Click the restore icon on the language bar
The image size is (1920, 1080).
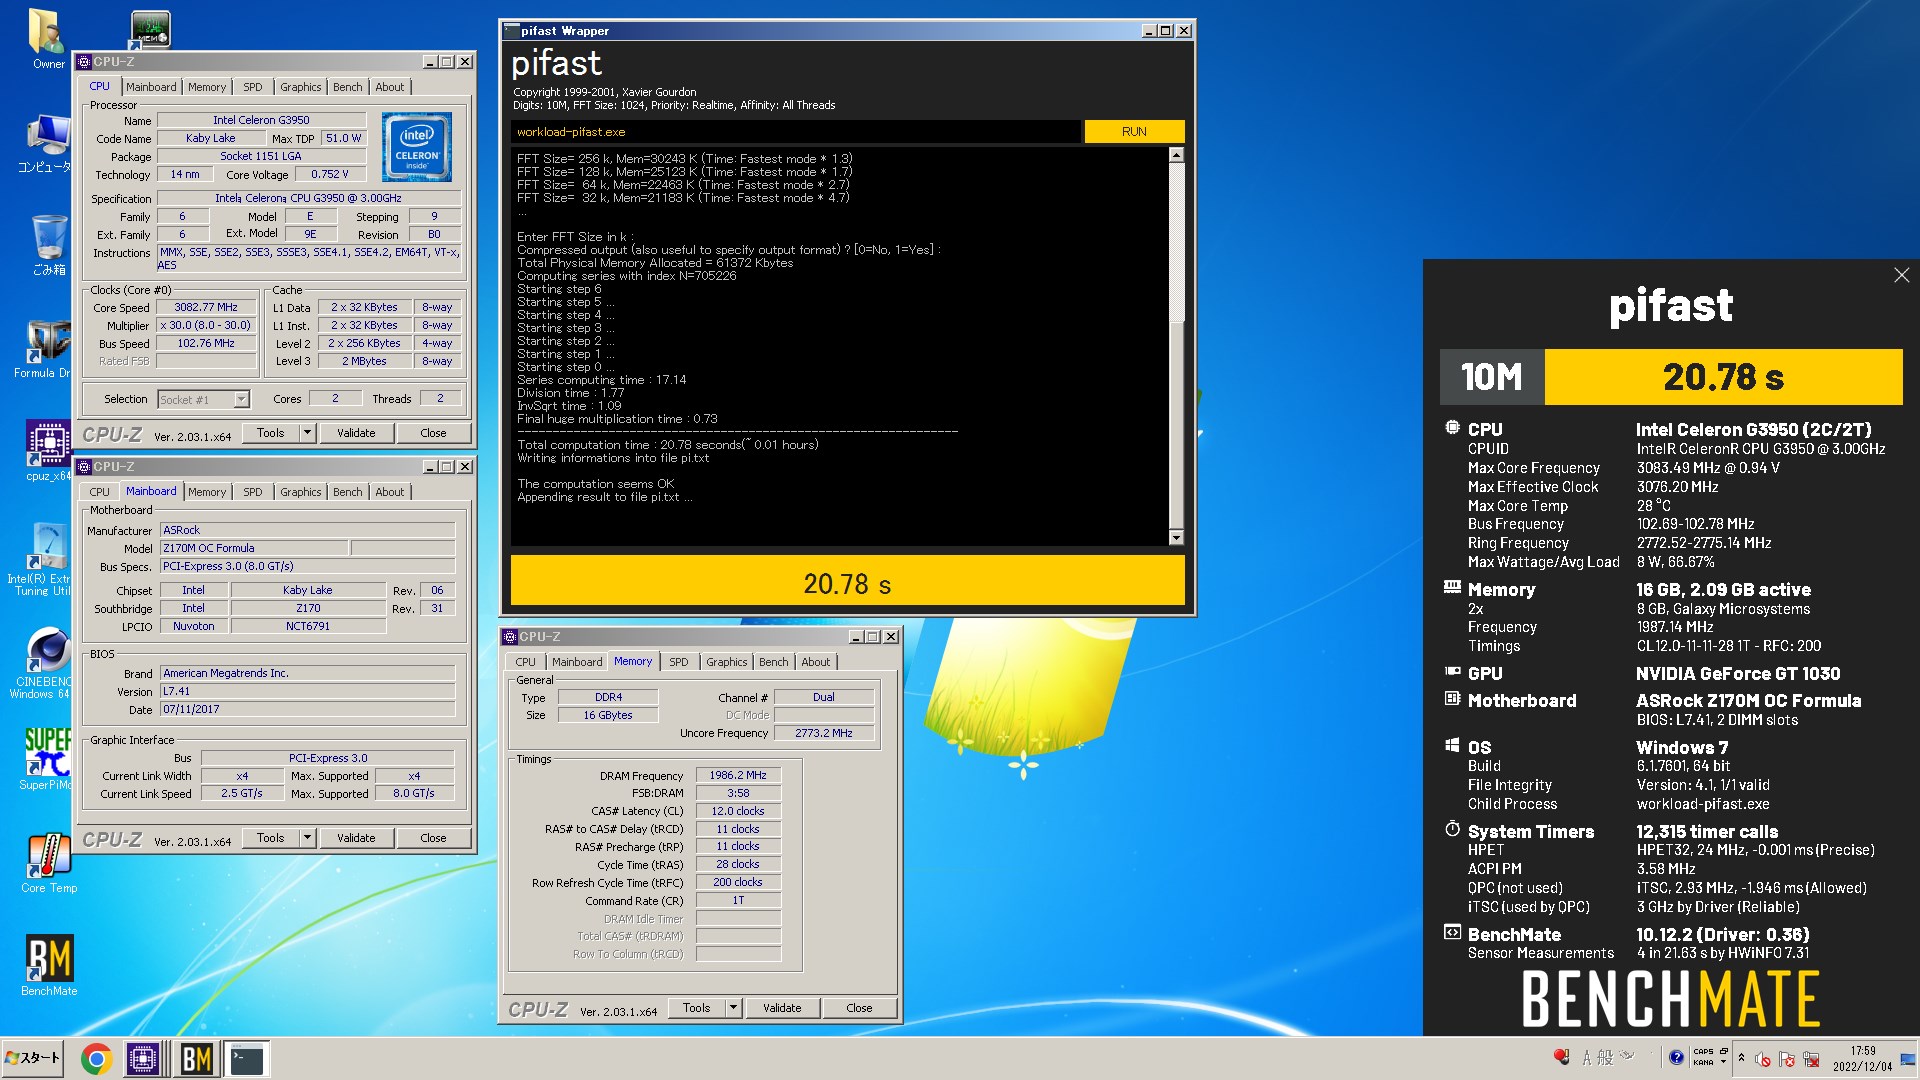pos(1723,1051)
